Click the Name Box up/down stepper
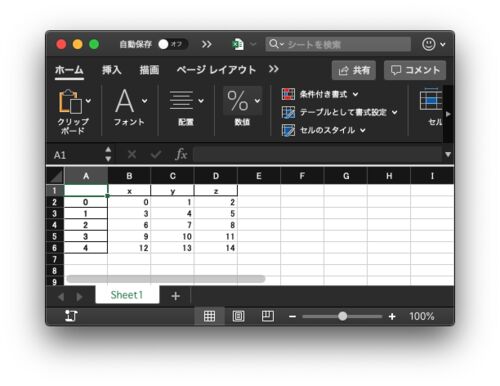 pyautogui.click(x=108, y=154)
